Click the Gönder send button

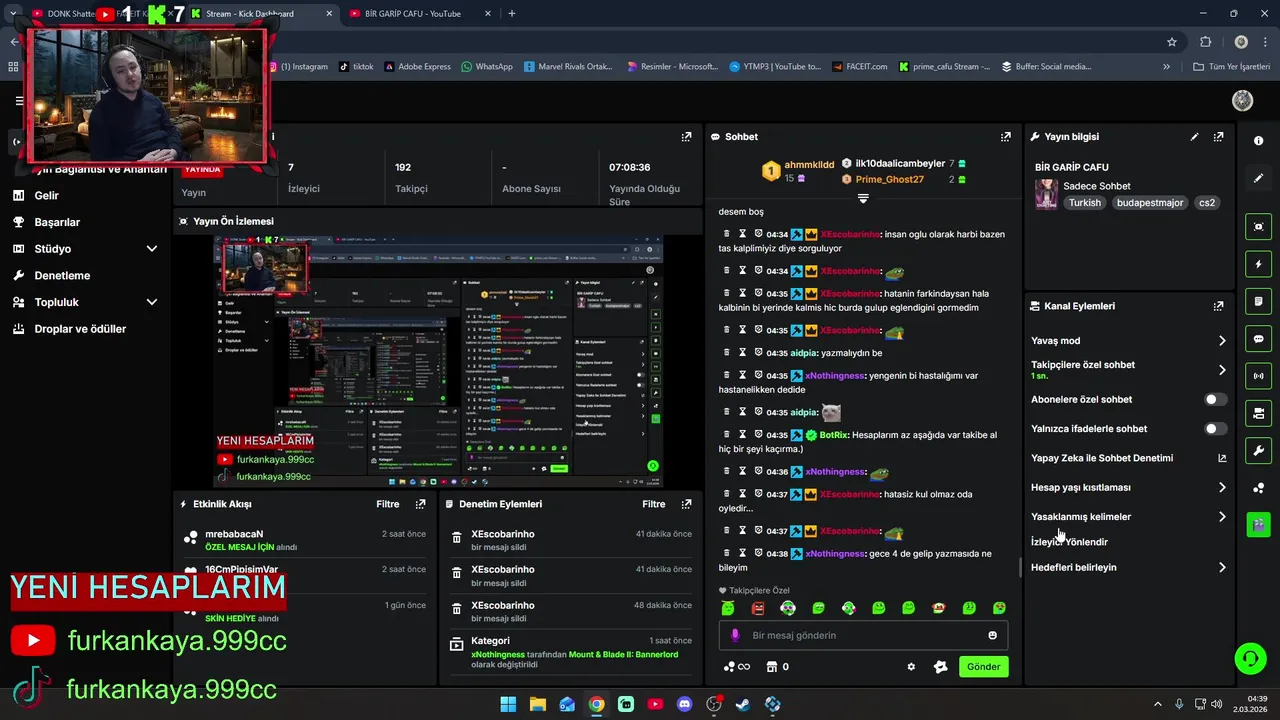[x=983, y=667]
